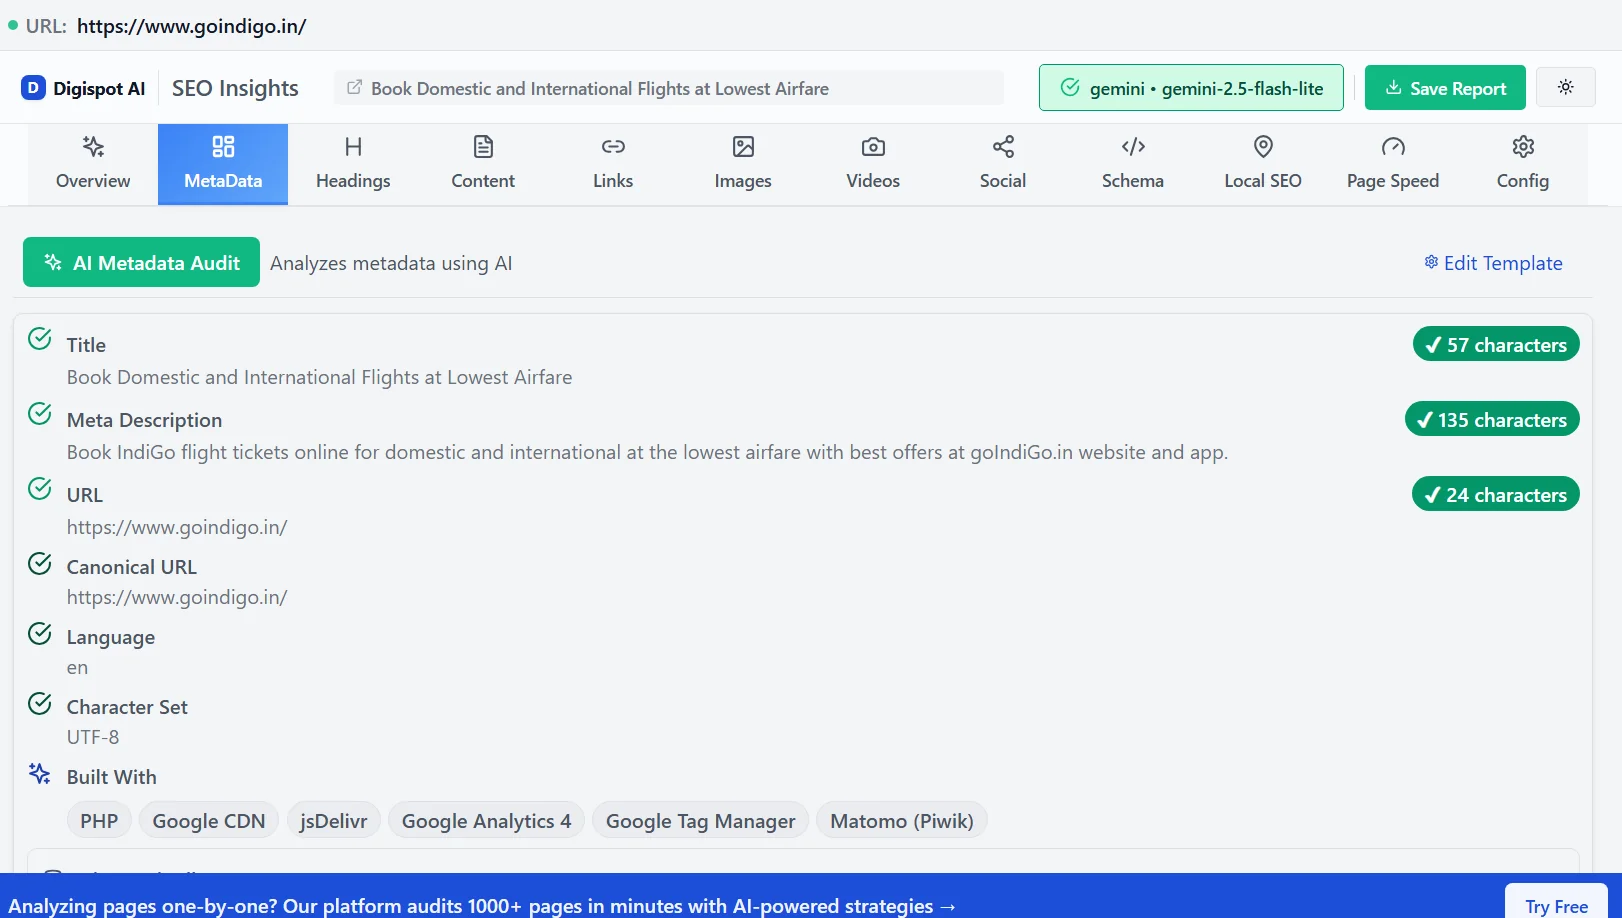Click the Canonical URL value
Screen dimensions: 1622x918
click(177, 597)
